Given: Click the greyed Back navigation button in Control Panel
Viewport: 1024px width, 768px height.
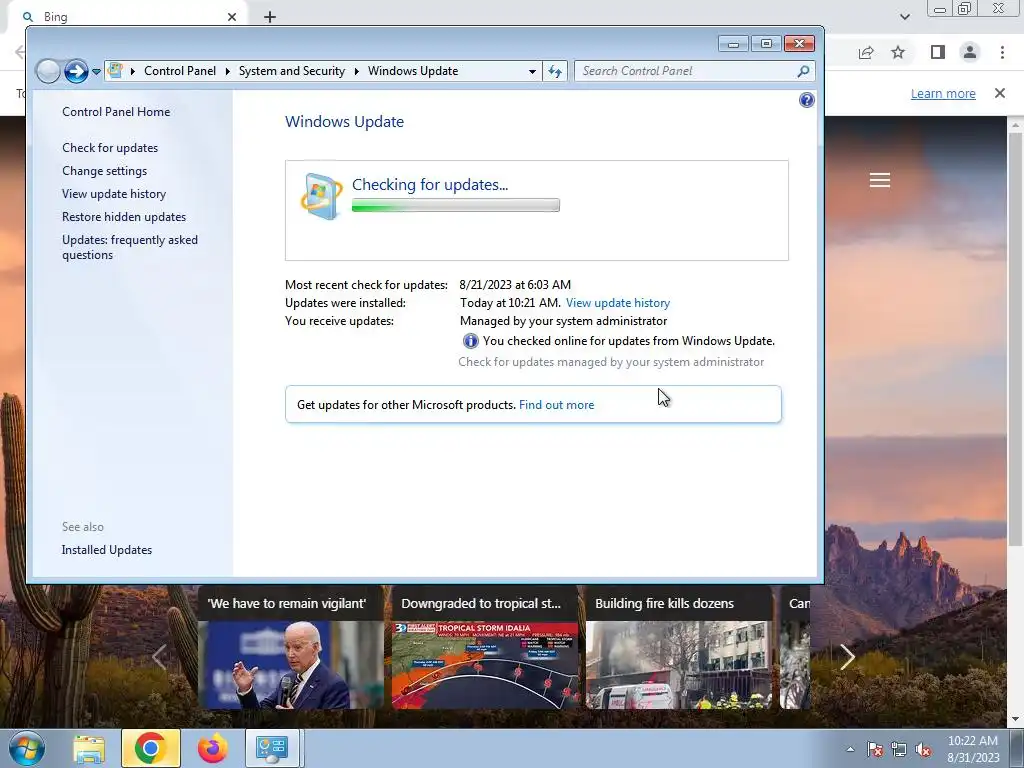Looking at the screenshot, I should [x=48, y=71].
